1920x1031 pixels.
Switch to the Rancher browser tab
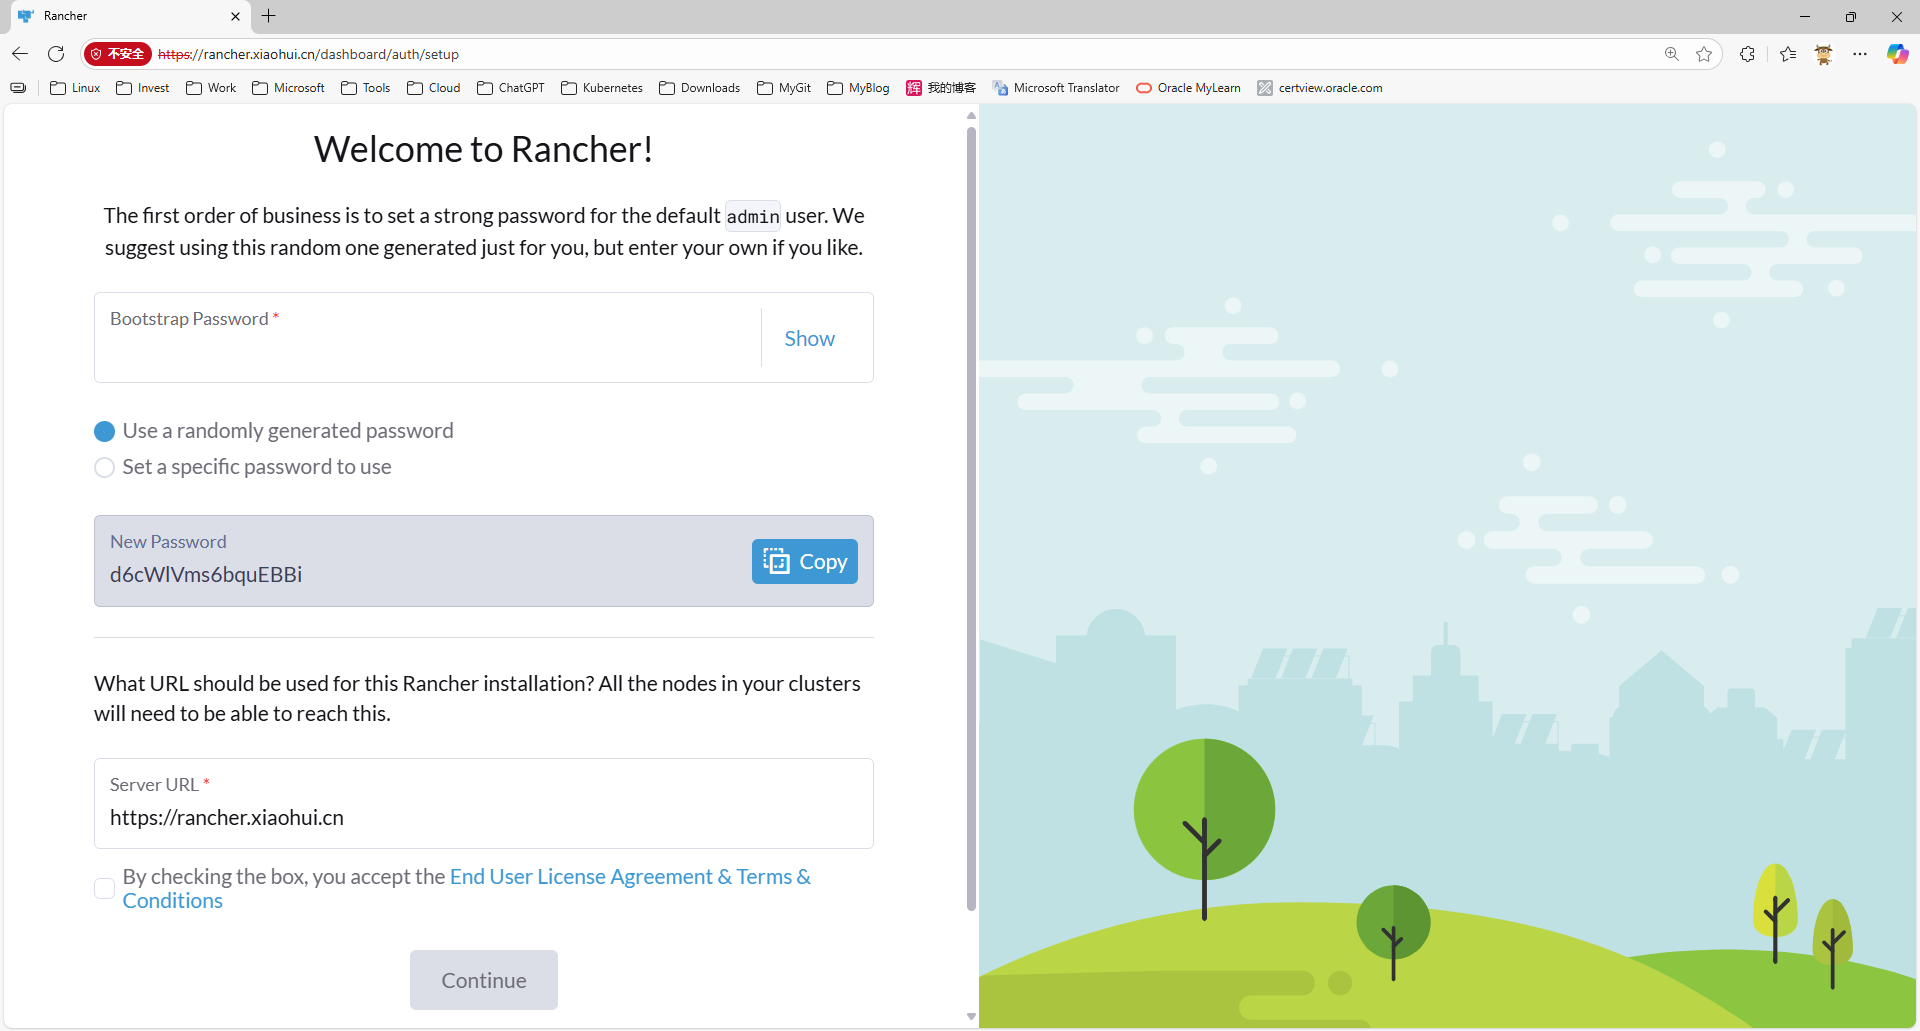tap(120, 16)
